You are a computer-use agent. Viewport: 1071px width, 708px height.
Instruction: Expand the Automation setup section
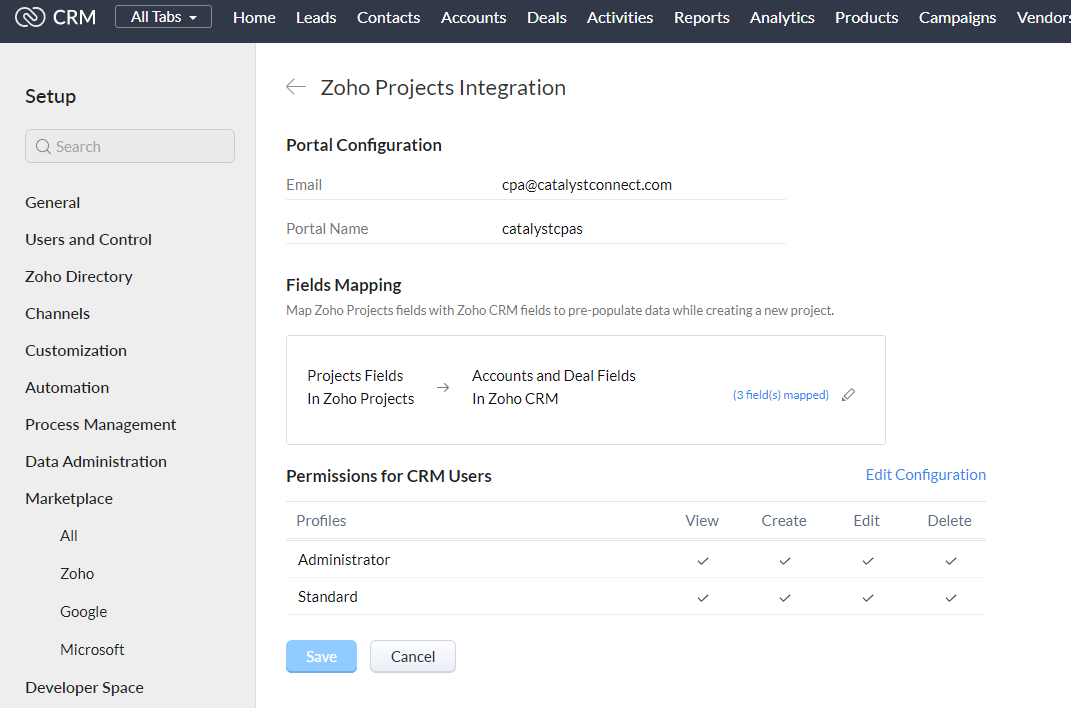67,387
